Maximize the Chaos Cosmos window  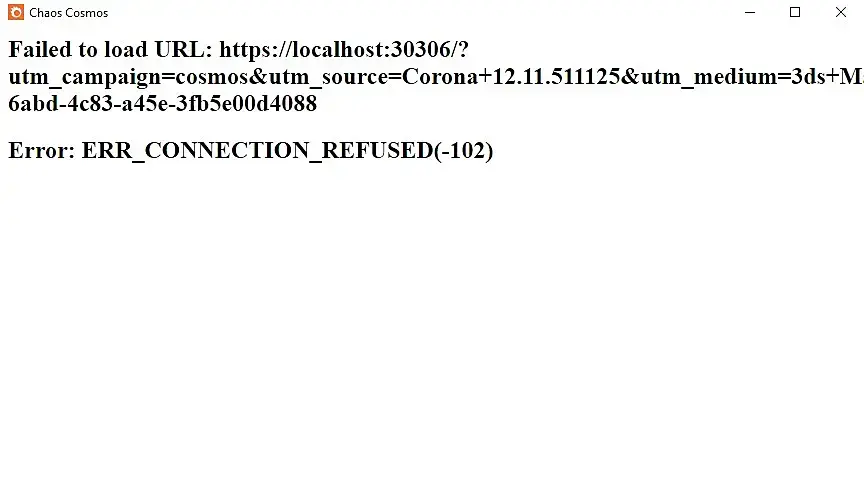point(795,12)
